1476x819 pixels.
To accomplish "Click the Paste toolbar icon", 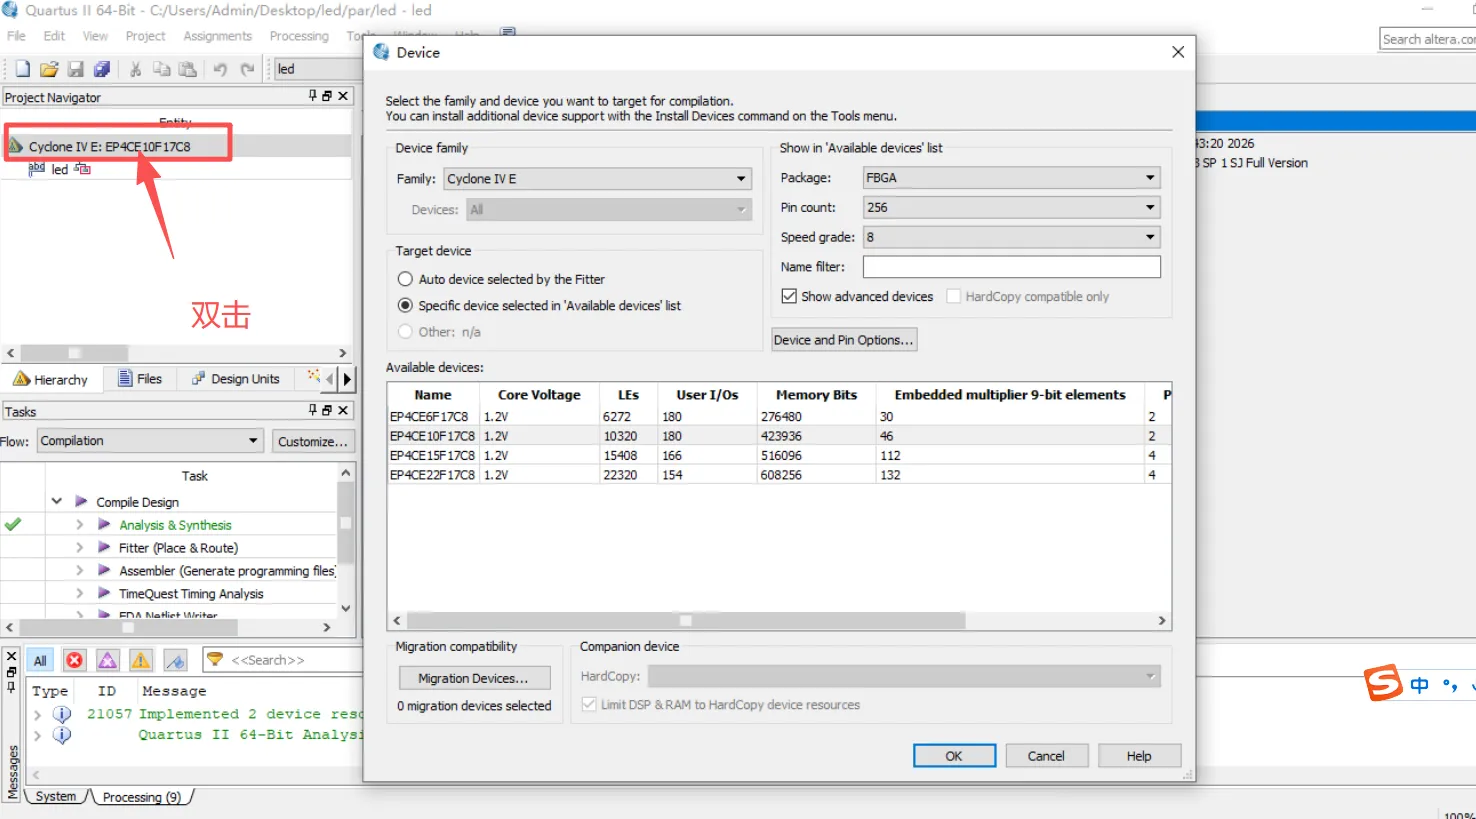I will click(x=187, y=69).
